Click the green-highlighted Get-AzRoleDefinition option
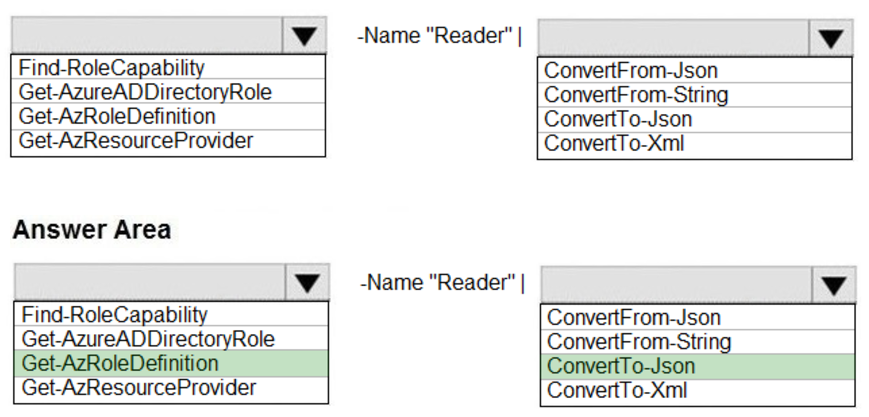Viewport: 869px width, 417px height. 120,363
